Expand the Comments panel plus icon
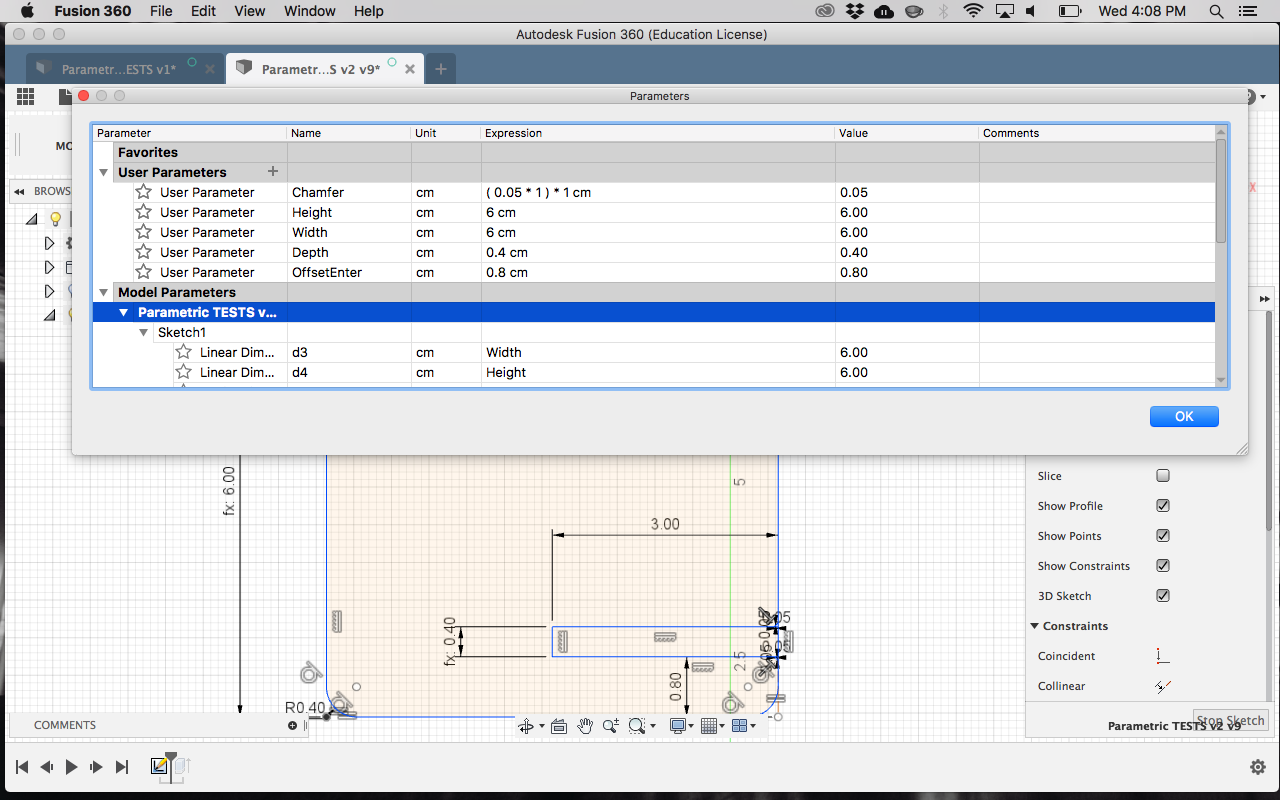This screenshot has width=1280, height=800. tap(292, 725)
